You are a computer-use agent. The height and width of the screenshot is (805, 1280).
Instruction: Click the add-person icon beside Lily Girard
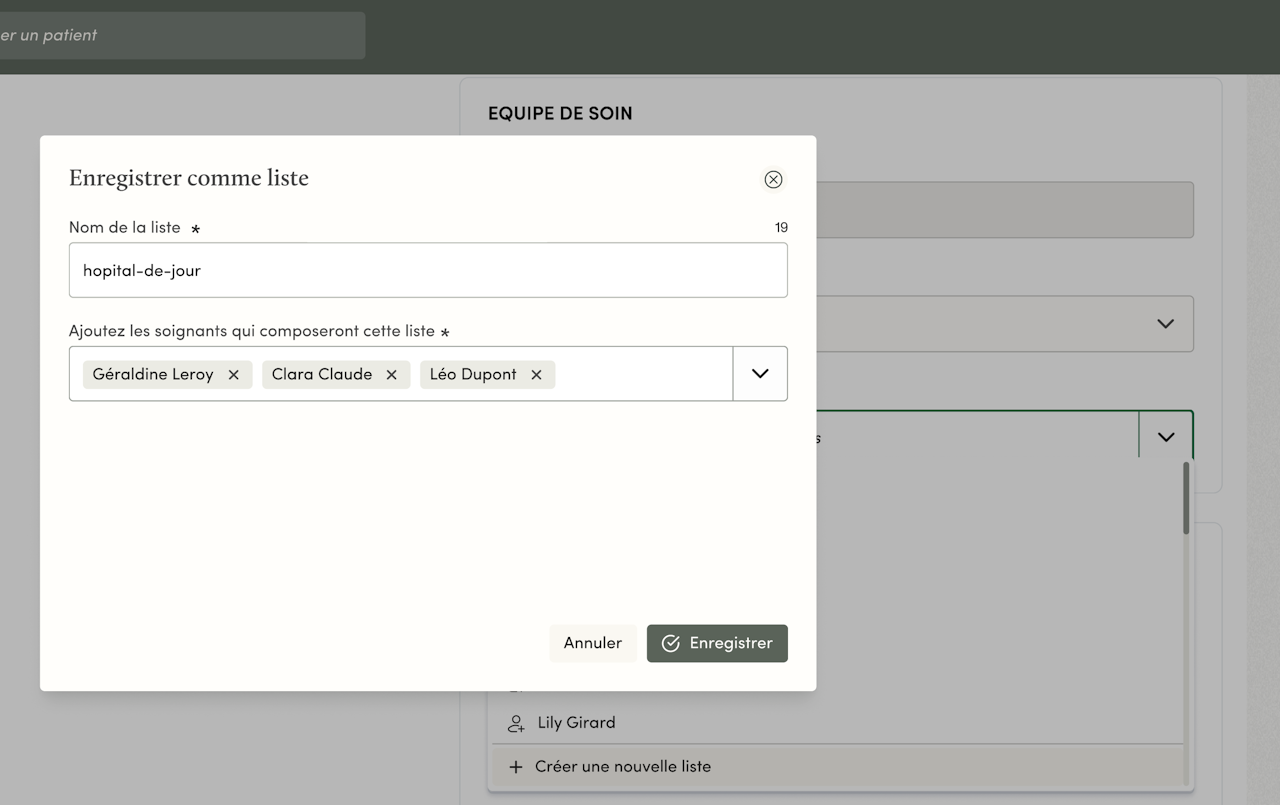(516, 722)
